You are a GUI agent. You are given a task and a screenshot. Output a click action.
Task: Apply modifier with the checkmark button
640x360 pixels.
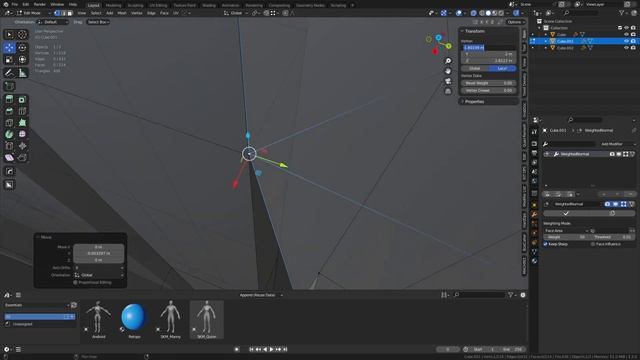[566, 213]
